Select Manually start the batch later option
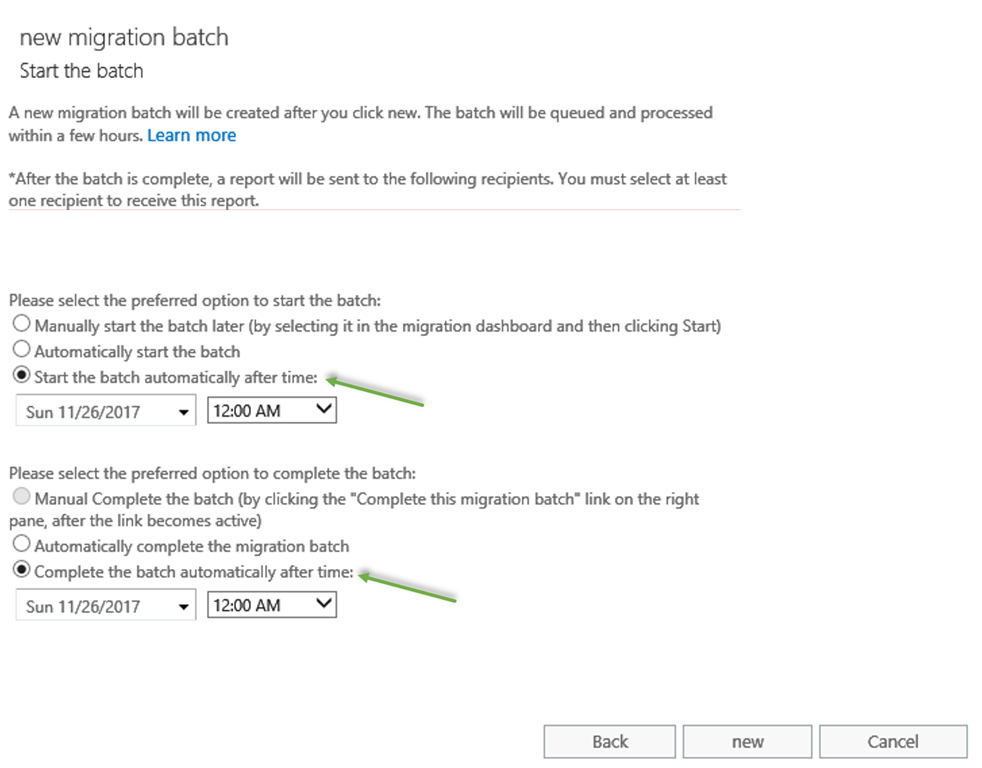 tap(21, 326)
